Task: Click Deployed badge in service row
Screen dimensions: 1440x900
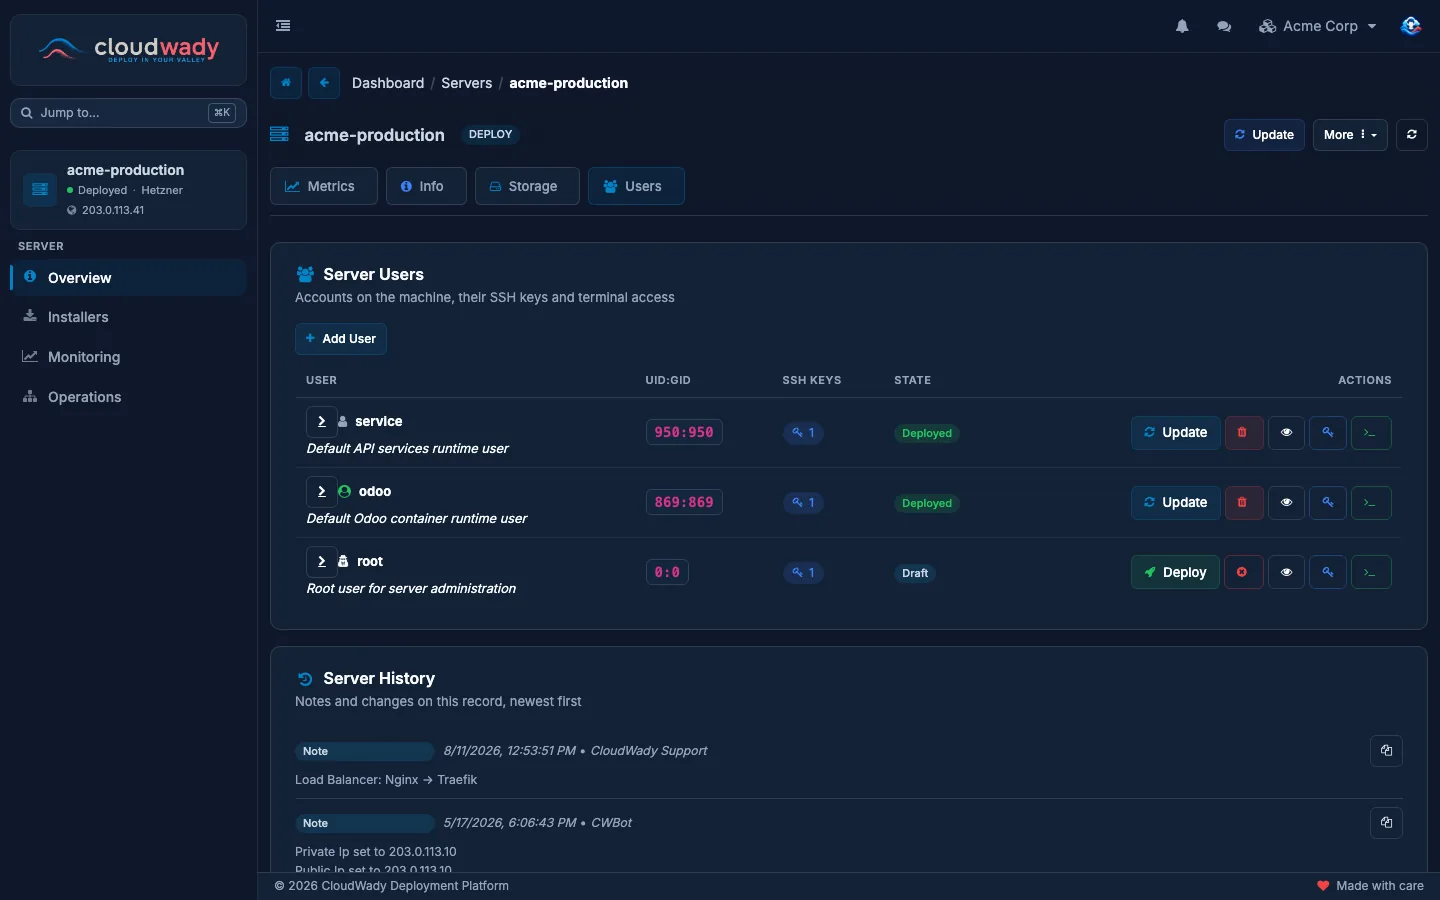Action: click(927, 433)
